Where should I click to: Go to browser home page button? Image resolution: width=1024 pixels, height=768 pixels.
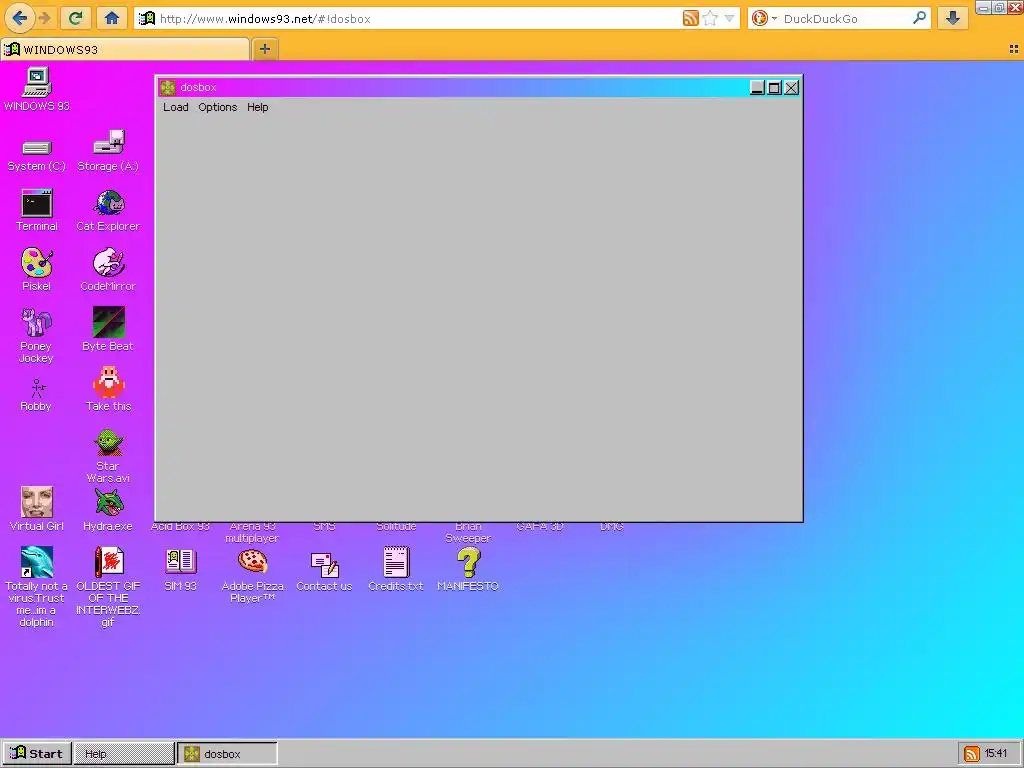[x=112, y=18]
